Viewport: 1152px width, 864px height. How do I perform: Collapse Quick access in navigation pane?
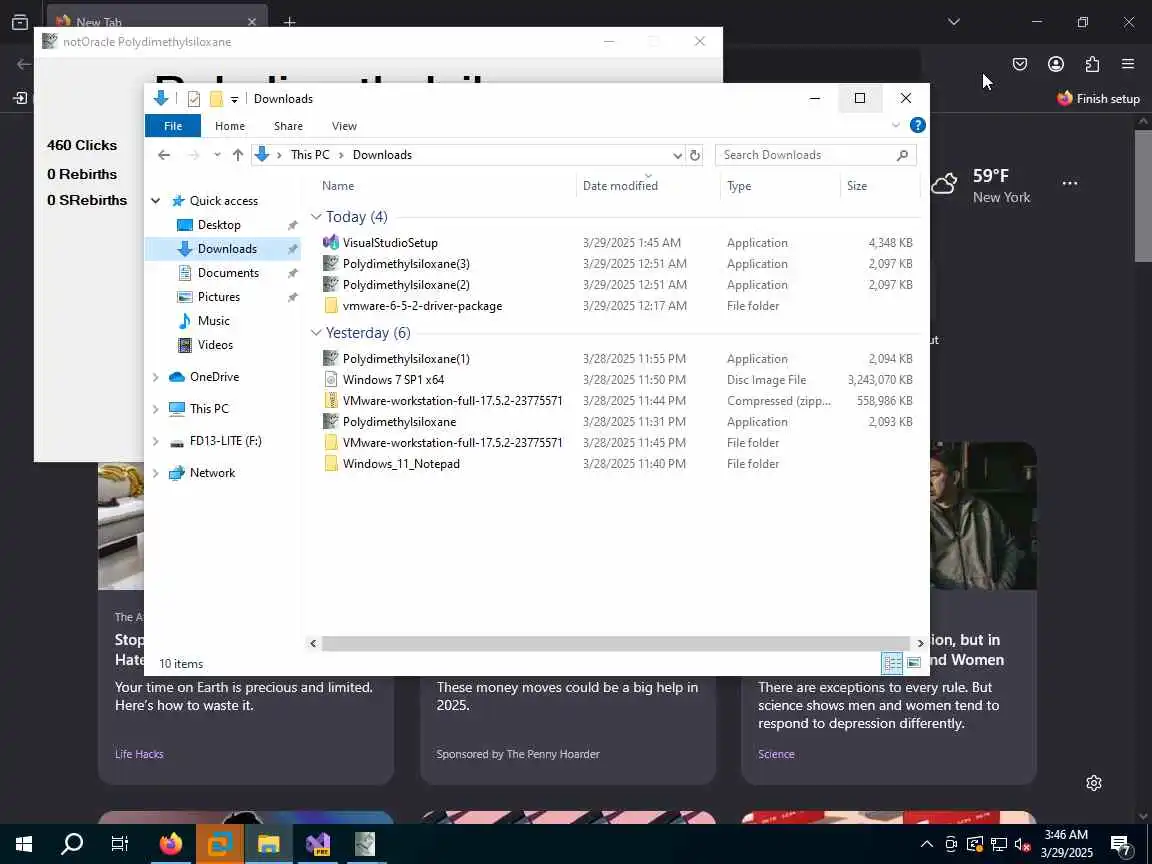[156, 201]
